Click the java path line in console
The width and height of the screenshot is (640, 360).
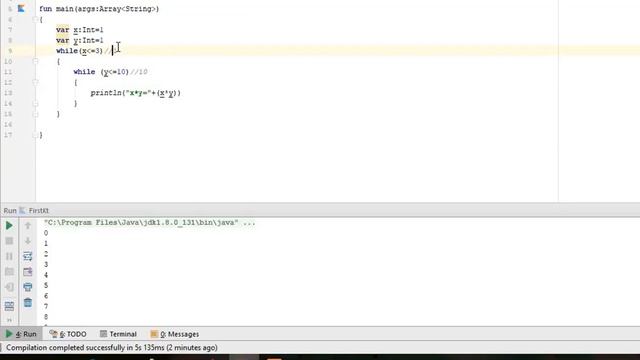click(x=149, y=223)
